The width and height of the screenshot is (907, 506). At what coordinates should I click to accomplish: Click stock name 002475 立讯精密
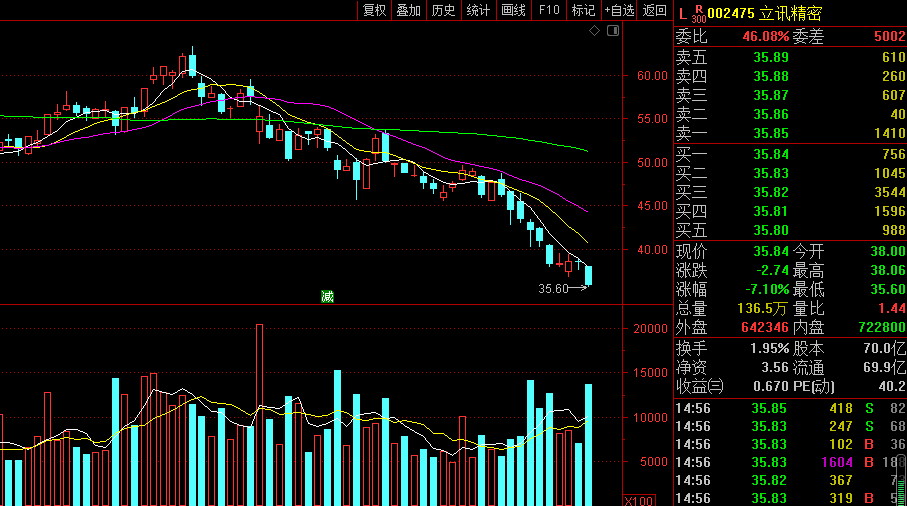tap(764, 14)
